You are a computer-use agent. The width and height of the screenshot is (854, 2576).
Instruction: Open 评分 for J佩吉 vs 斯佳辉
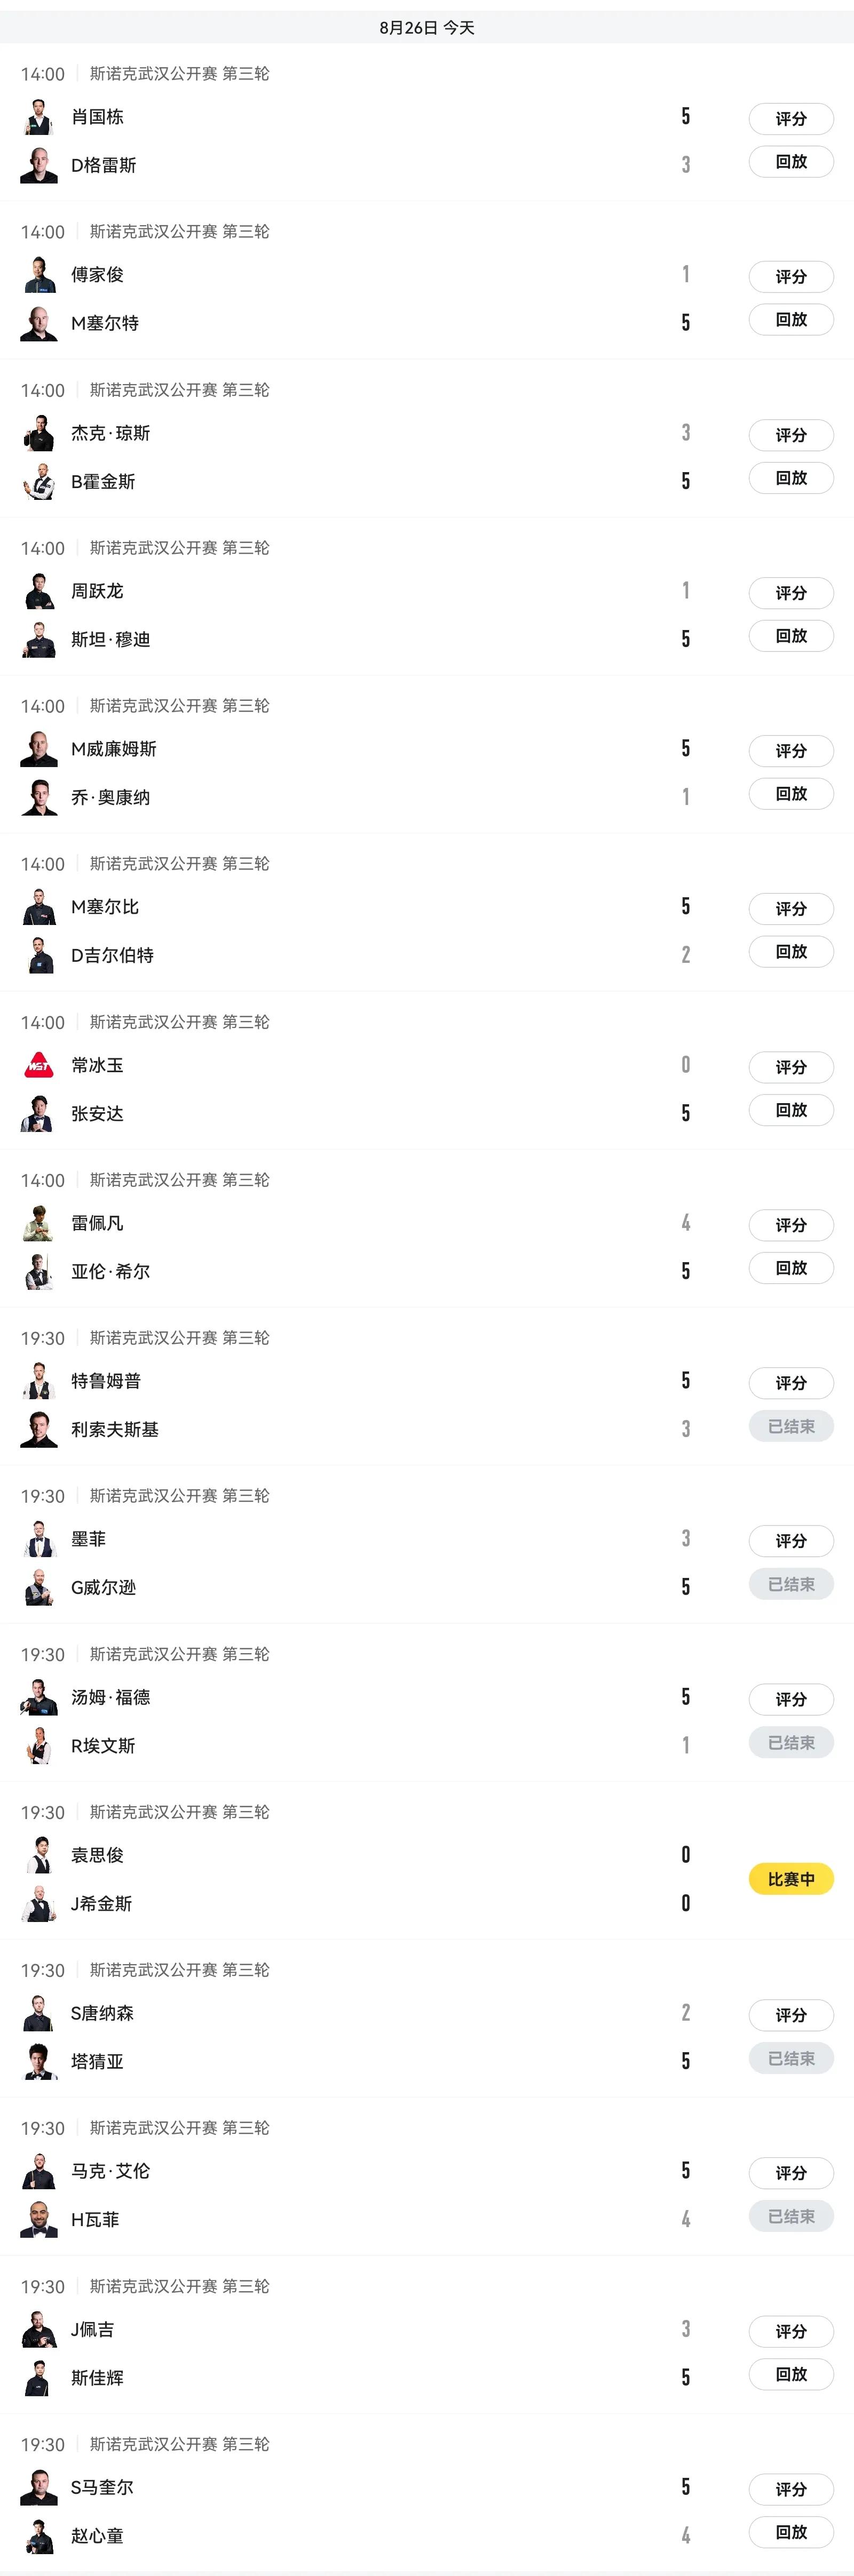[x=791, y=2331]
